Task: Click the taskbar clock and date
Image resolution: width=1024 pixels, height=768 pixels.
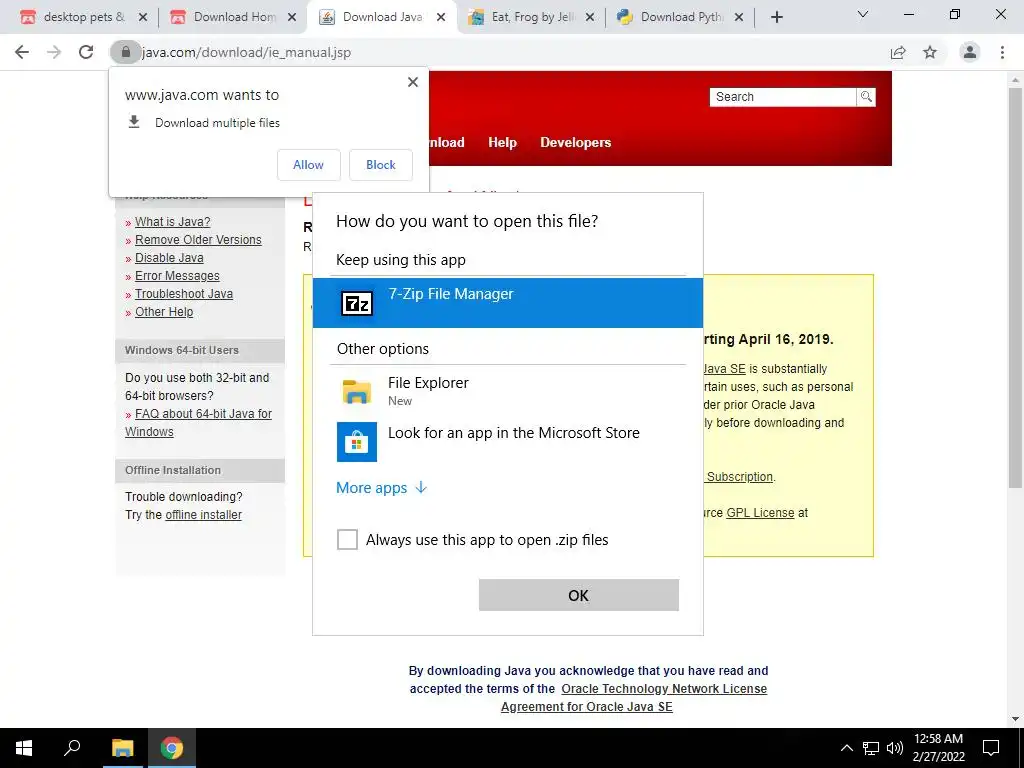Action: 938,748
